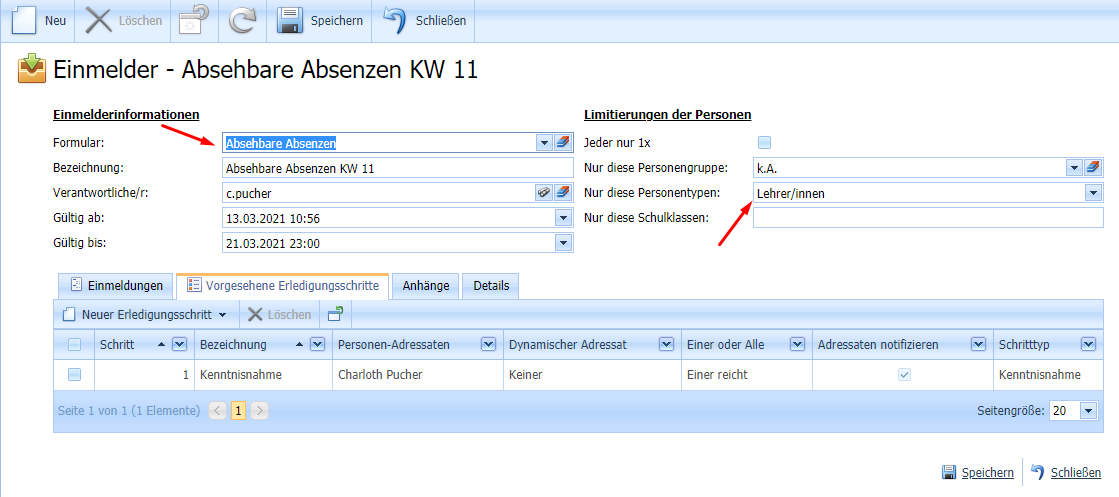The image size is (1119, 497).
Task: Toggle the select-all checkbox in grid header
Action: (x=74, y=345)
